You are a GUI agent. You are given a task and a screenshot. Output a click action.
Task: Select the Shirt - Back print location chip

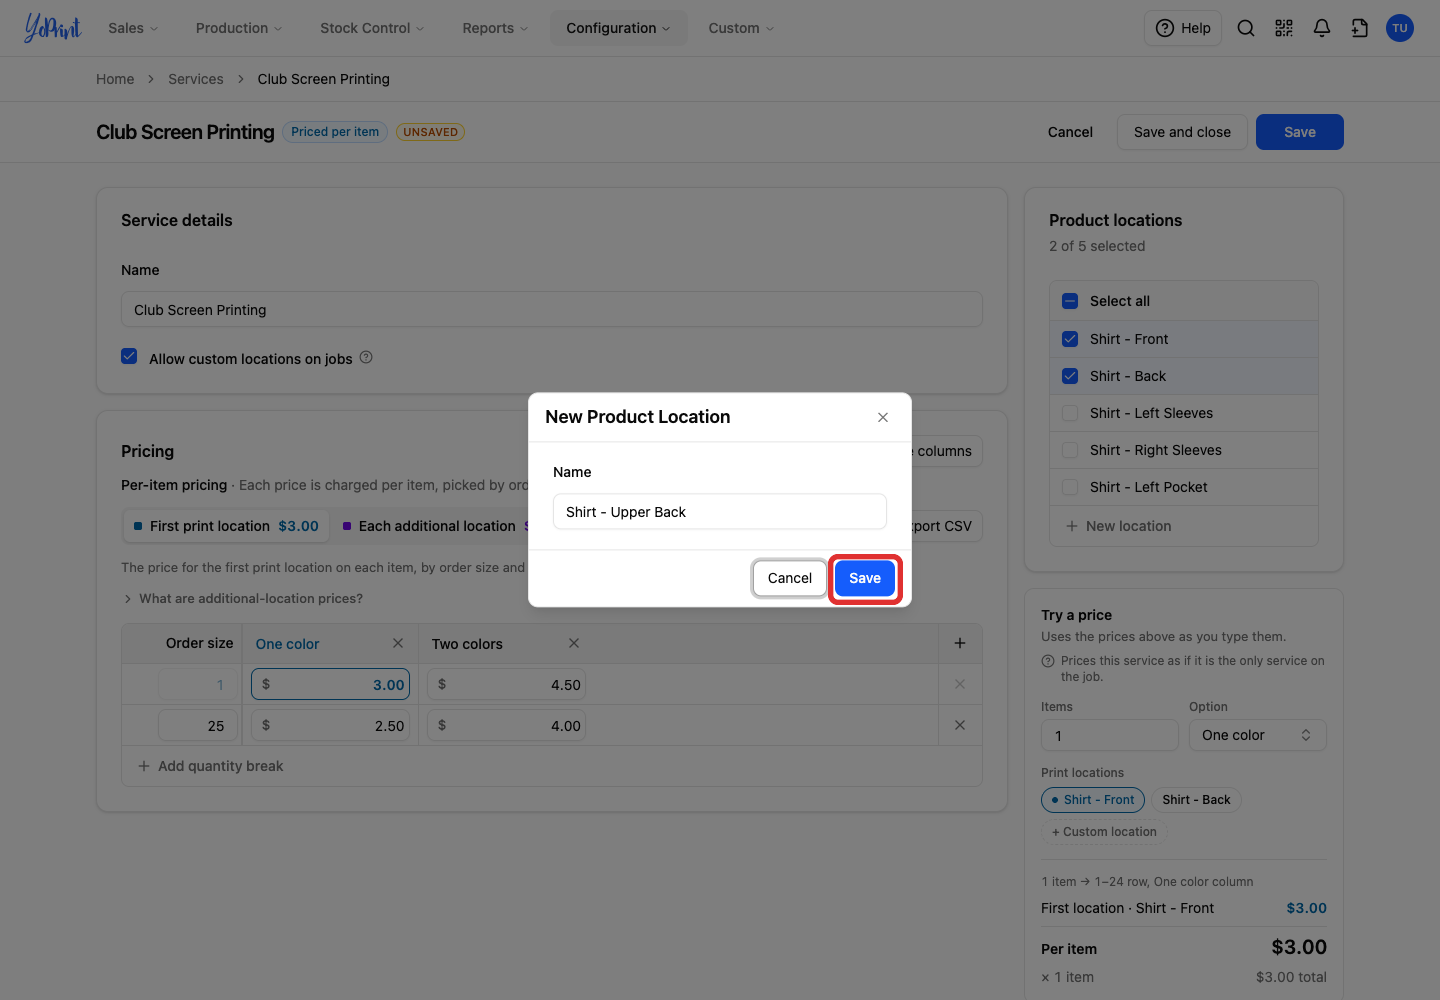pyautogui.click(x=1197, y=800)
